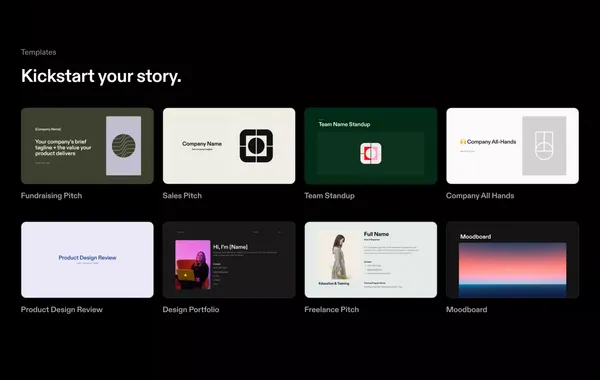Image resolution: width=600 pixels, height=380 pixels.
Task: Click the red-pink logo icon in Team Standup
Action: click(370, 153)
